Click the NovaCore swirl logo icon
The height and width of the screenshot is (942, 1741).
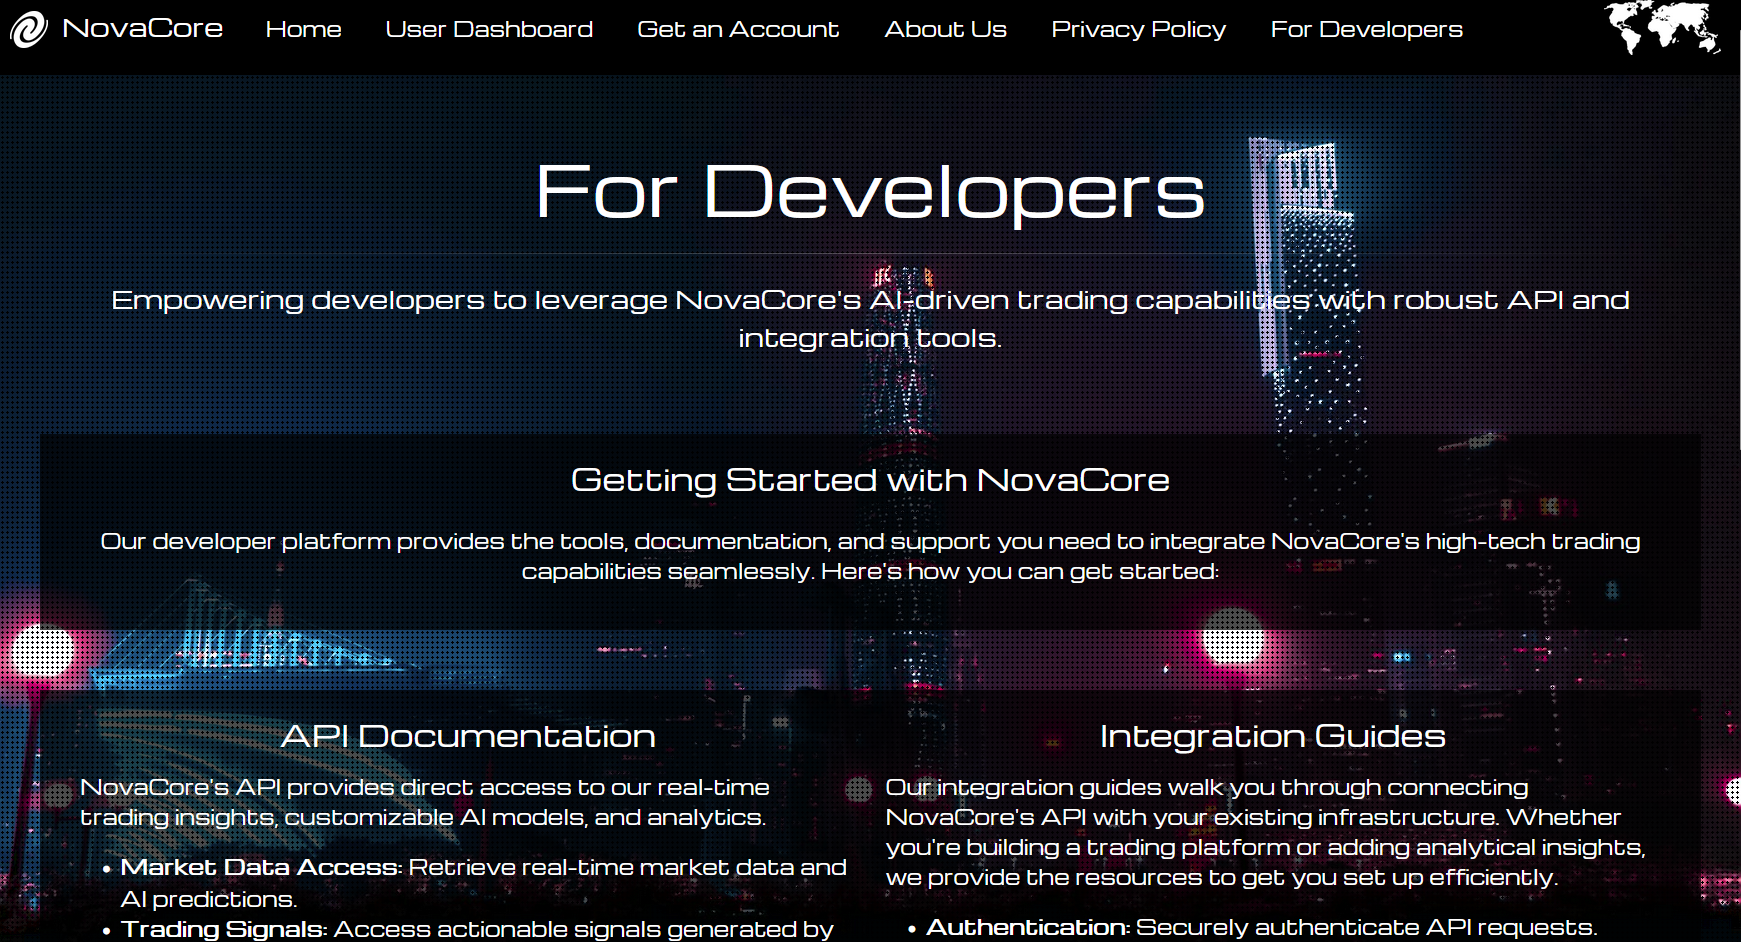click(x=28, y=30)
